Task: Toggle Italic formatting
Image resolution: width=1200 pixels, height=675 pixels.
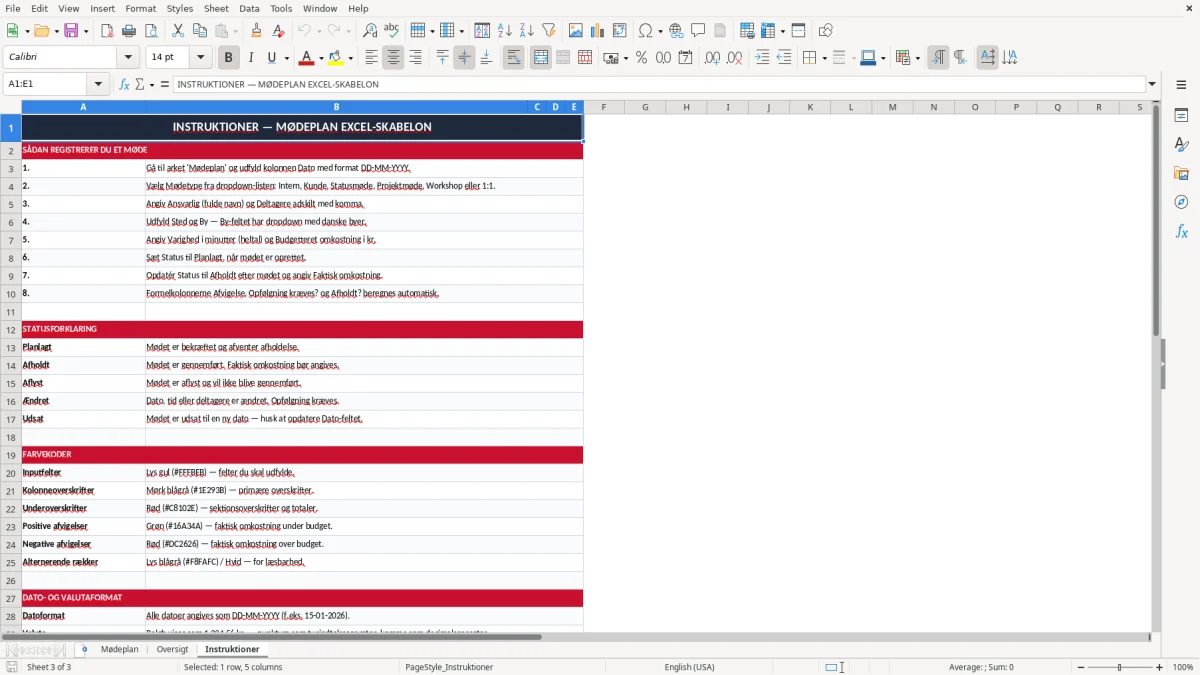Action: pyautogui.click(x=250, y=58)
